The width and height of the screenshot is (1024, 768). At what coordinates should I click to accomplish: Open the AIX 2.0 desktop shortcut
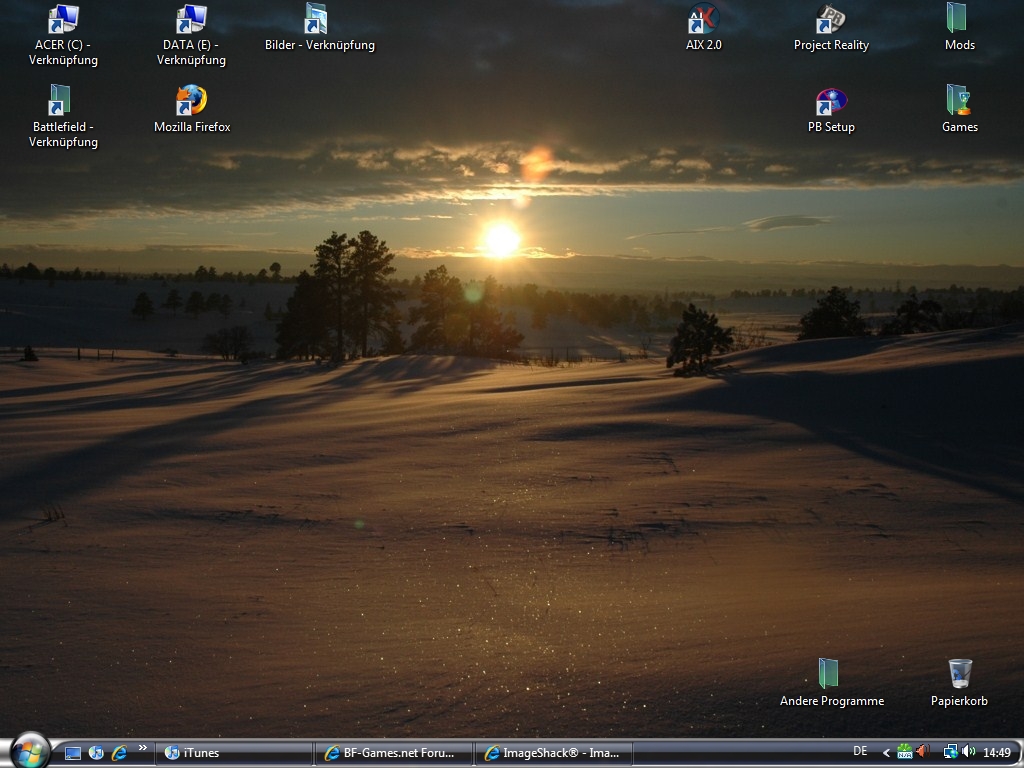click(703, 20)
